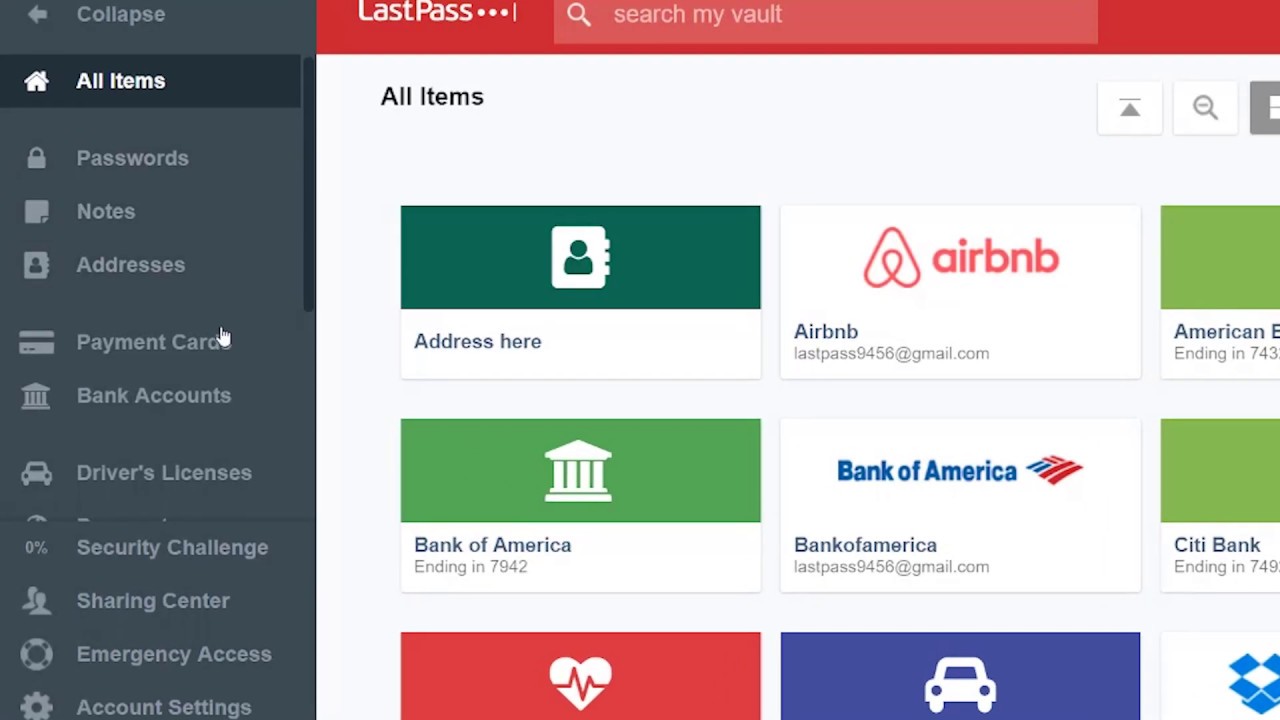Open the Payment Cards section

(x=150, y=342)
